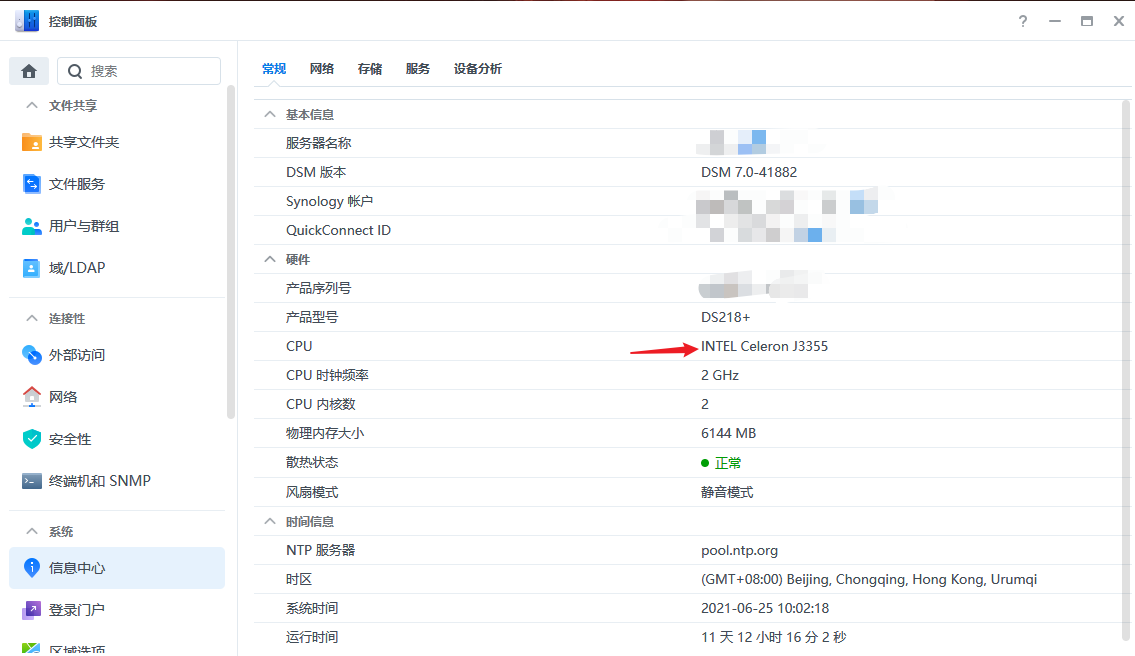The height and width of the screenshot is (656, 1135).
Task: Switch to the Storage (存储) tab
Action: [x=370, y=69]
